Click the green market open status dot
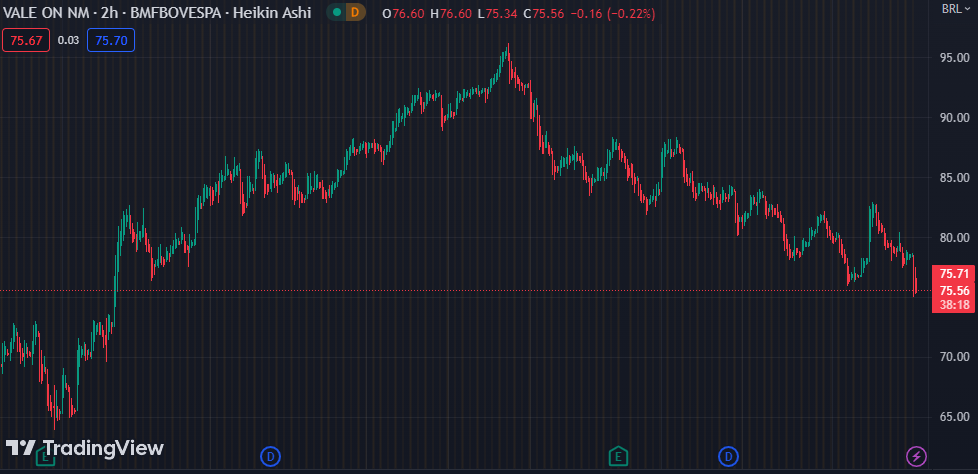This screenshot has height=474, width=978. pos(337,12)
